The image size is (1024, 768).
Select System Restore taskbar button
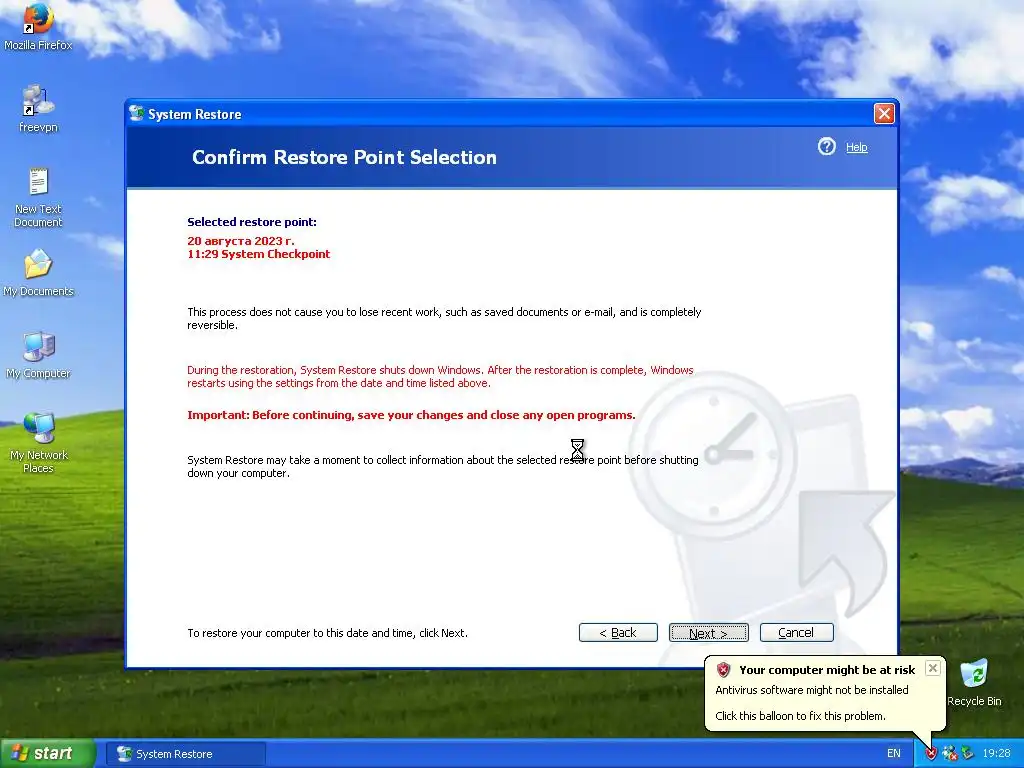point(185,754)
